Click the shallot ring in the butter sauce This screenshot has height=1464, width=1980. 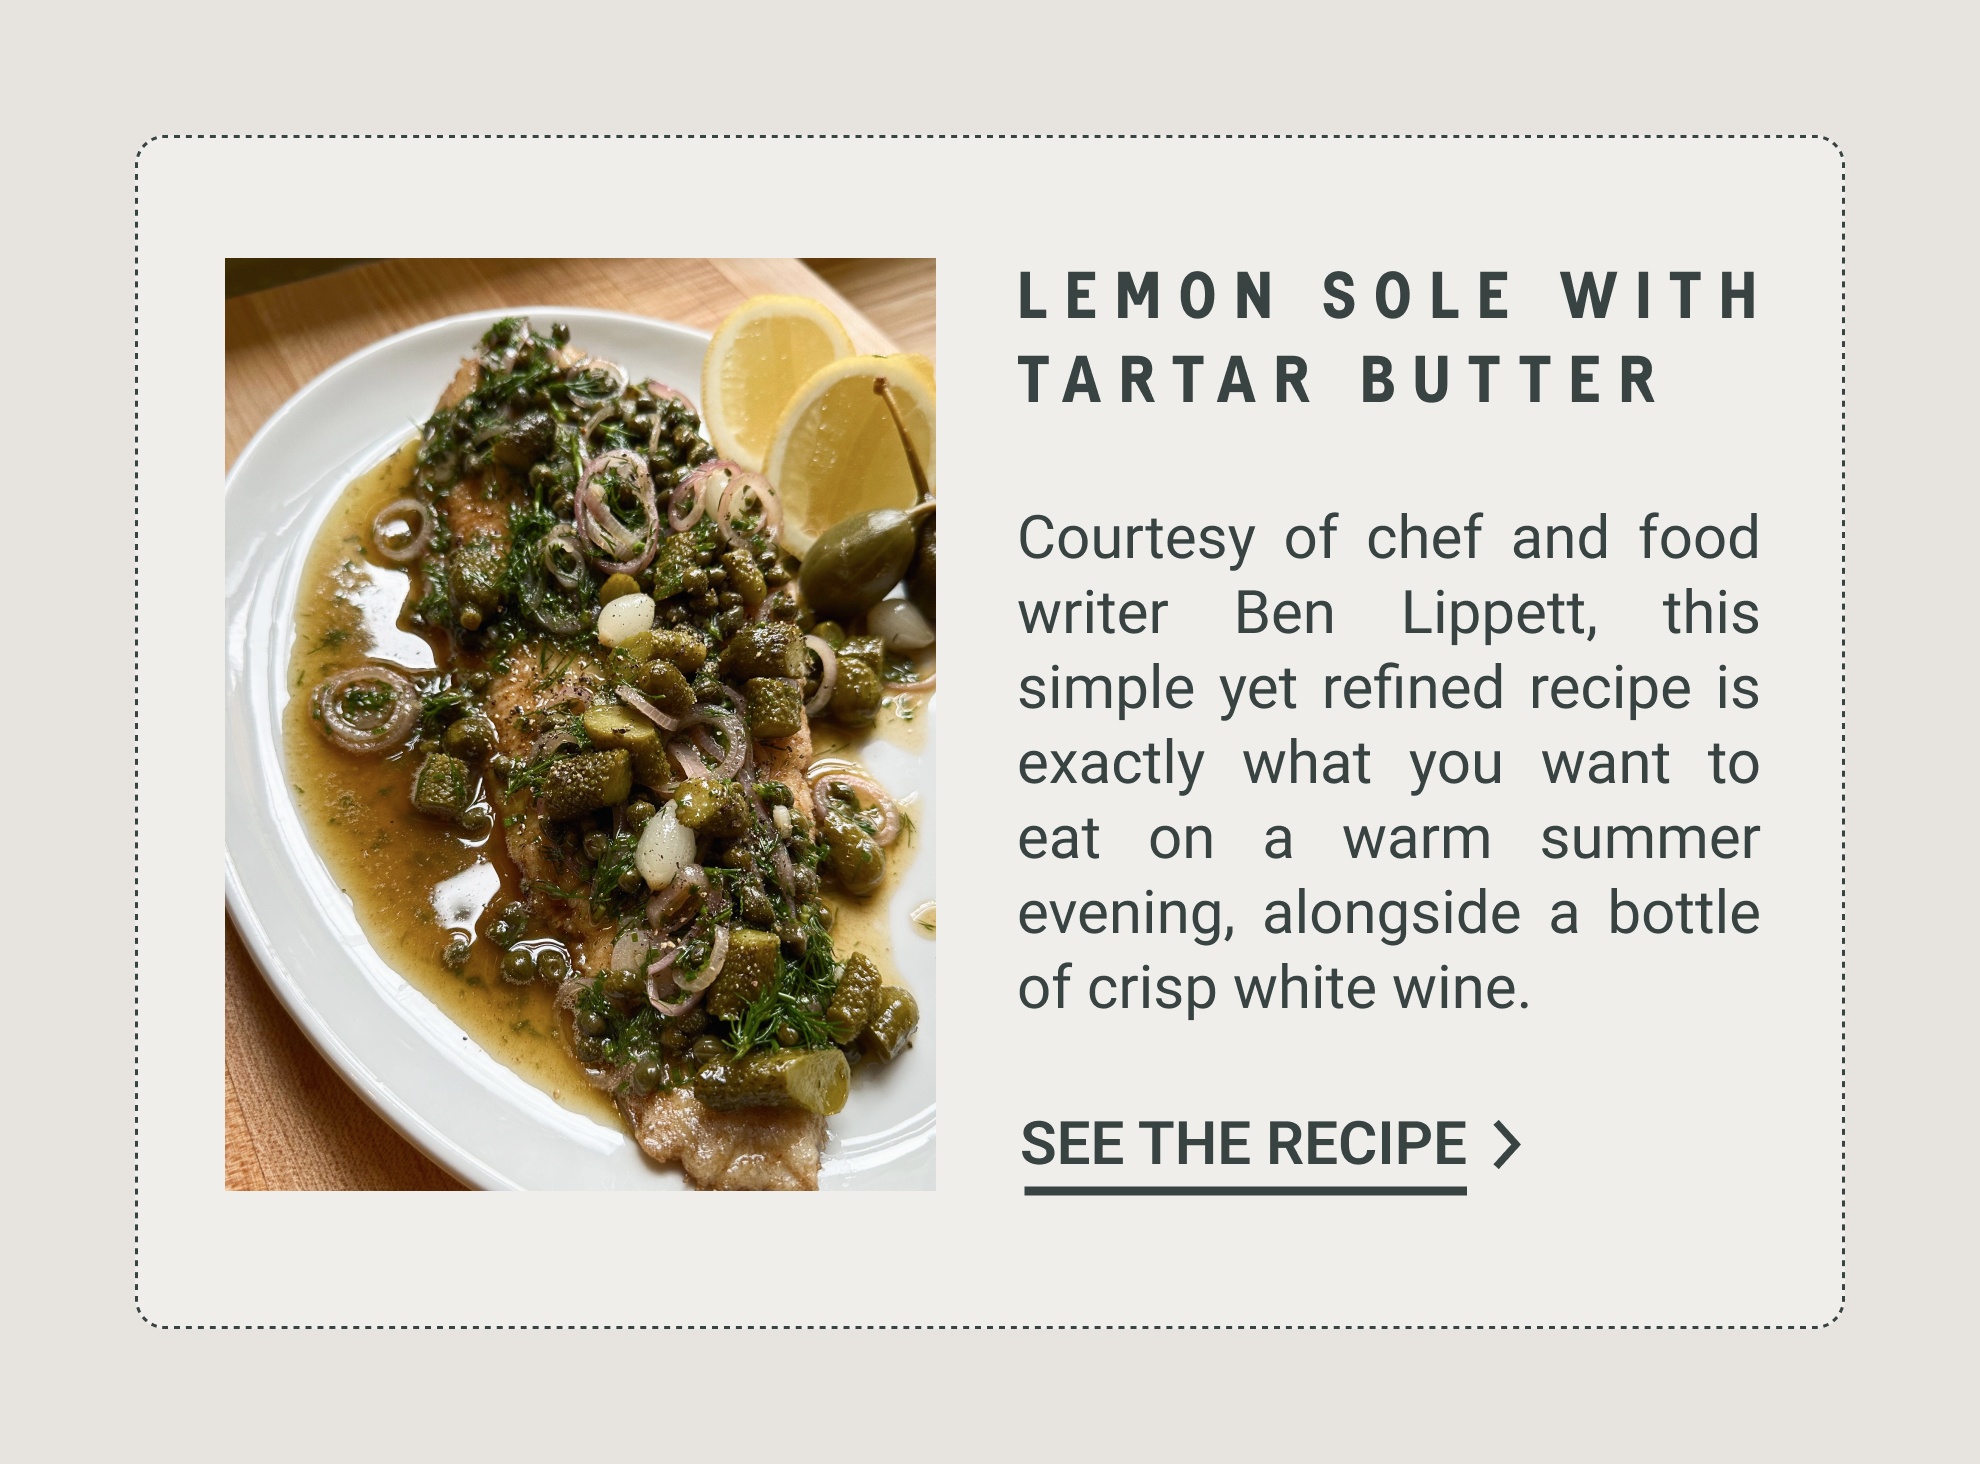(x=365, y=707)
